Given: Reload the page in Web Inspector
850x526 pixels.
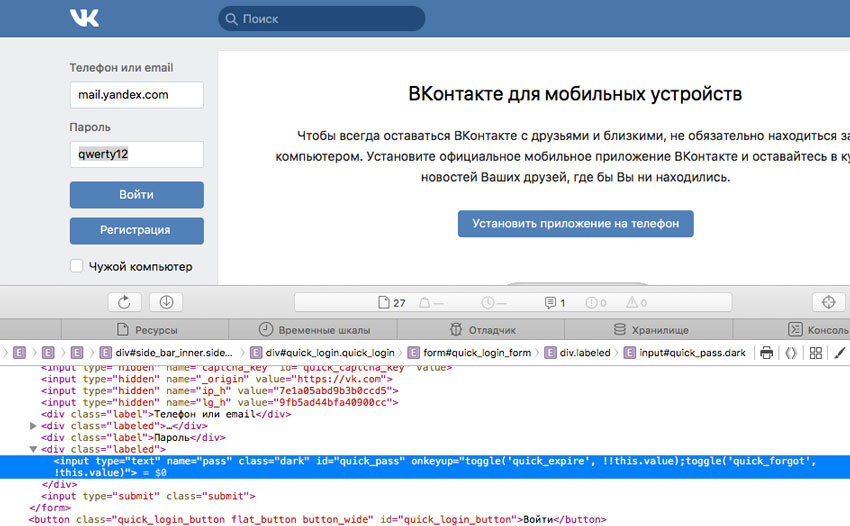Looking at the screenshot, I should pyautogui.click(x=125, y=303).
